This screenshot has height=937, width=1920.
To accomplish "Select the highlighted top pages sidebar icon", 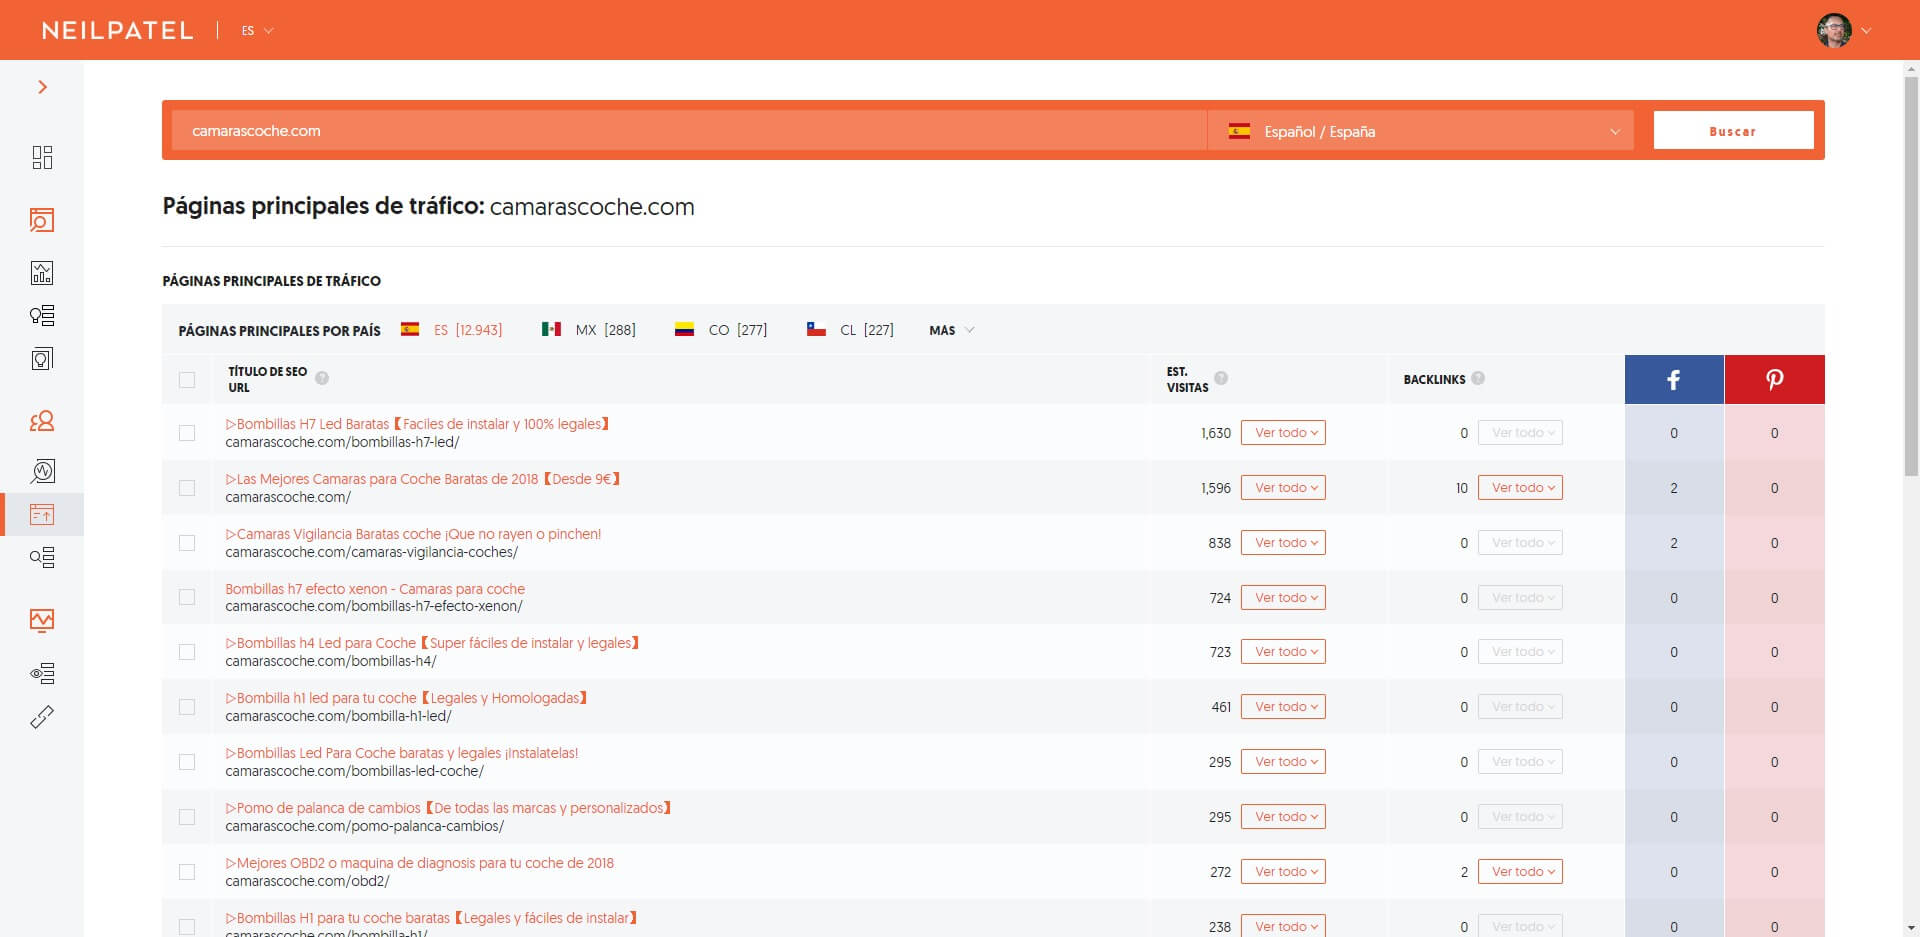I will pos(42,514).
